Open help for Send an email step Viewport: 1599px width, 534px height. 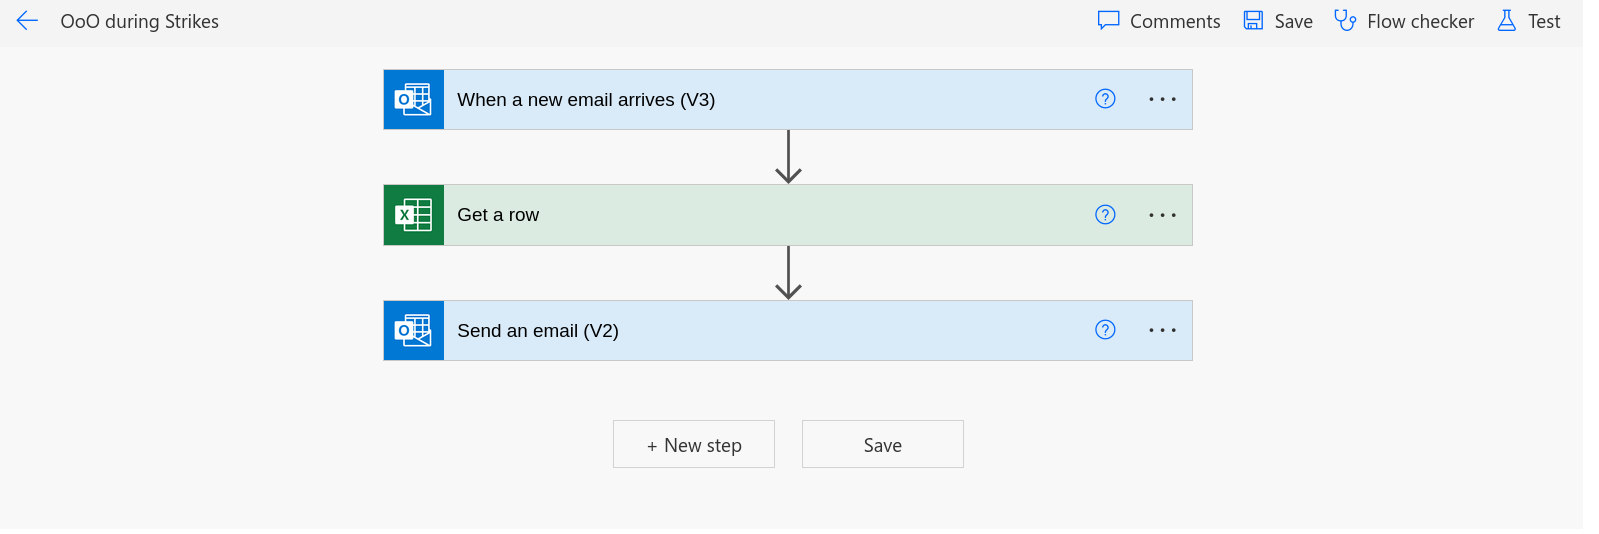click(x=1105, y=330)
